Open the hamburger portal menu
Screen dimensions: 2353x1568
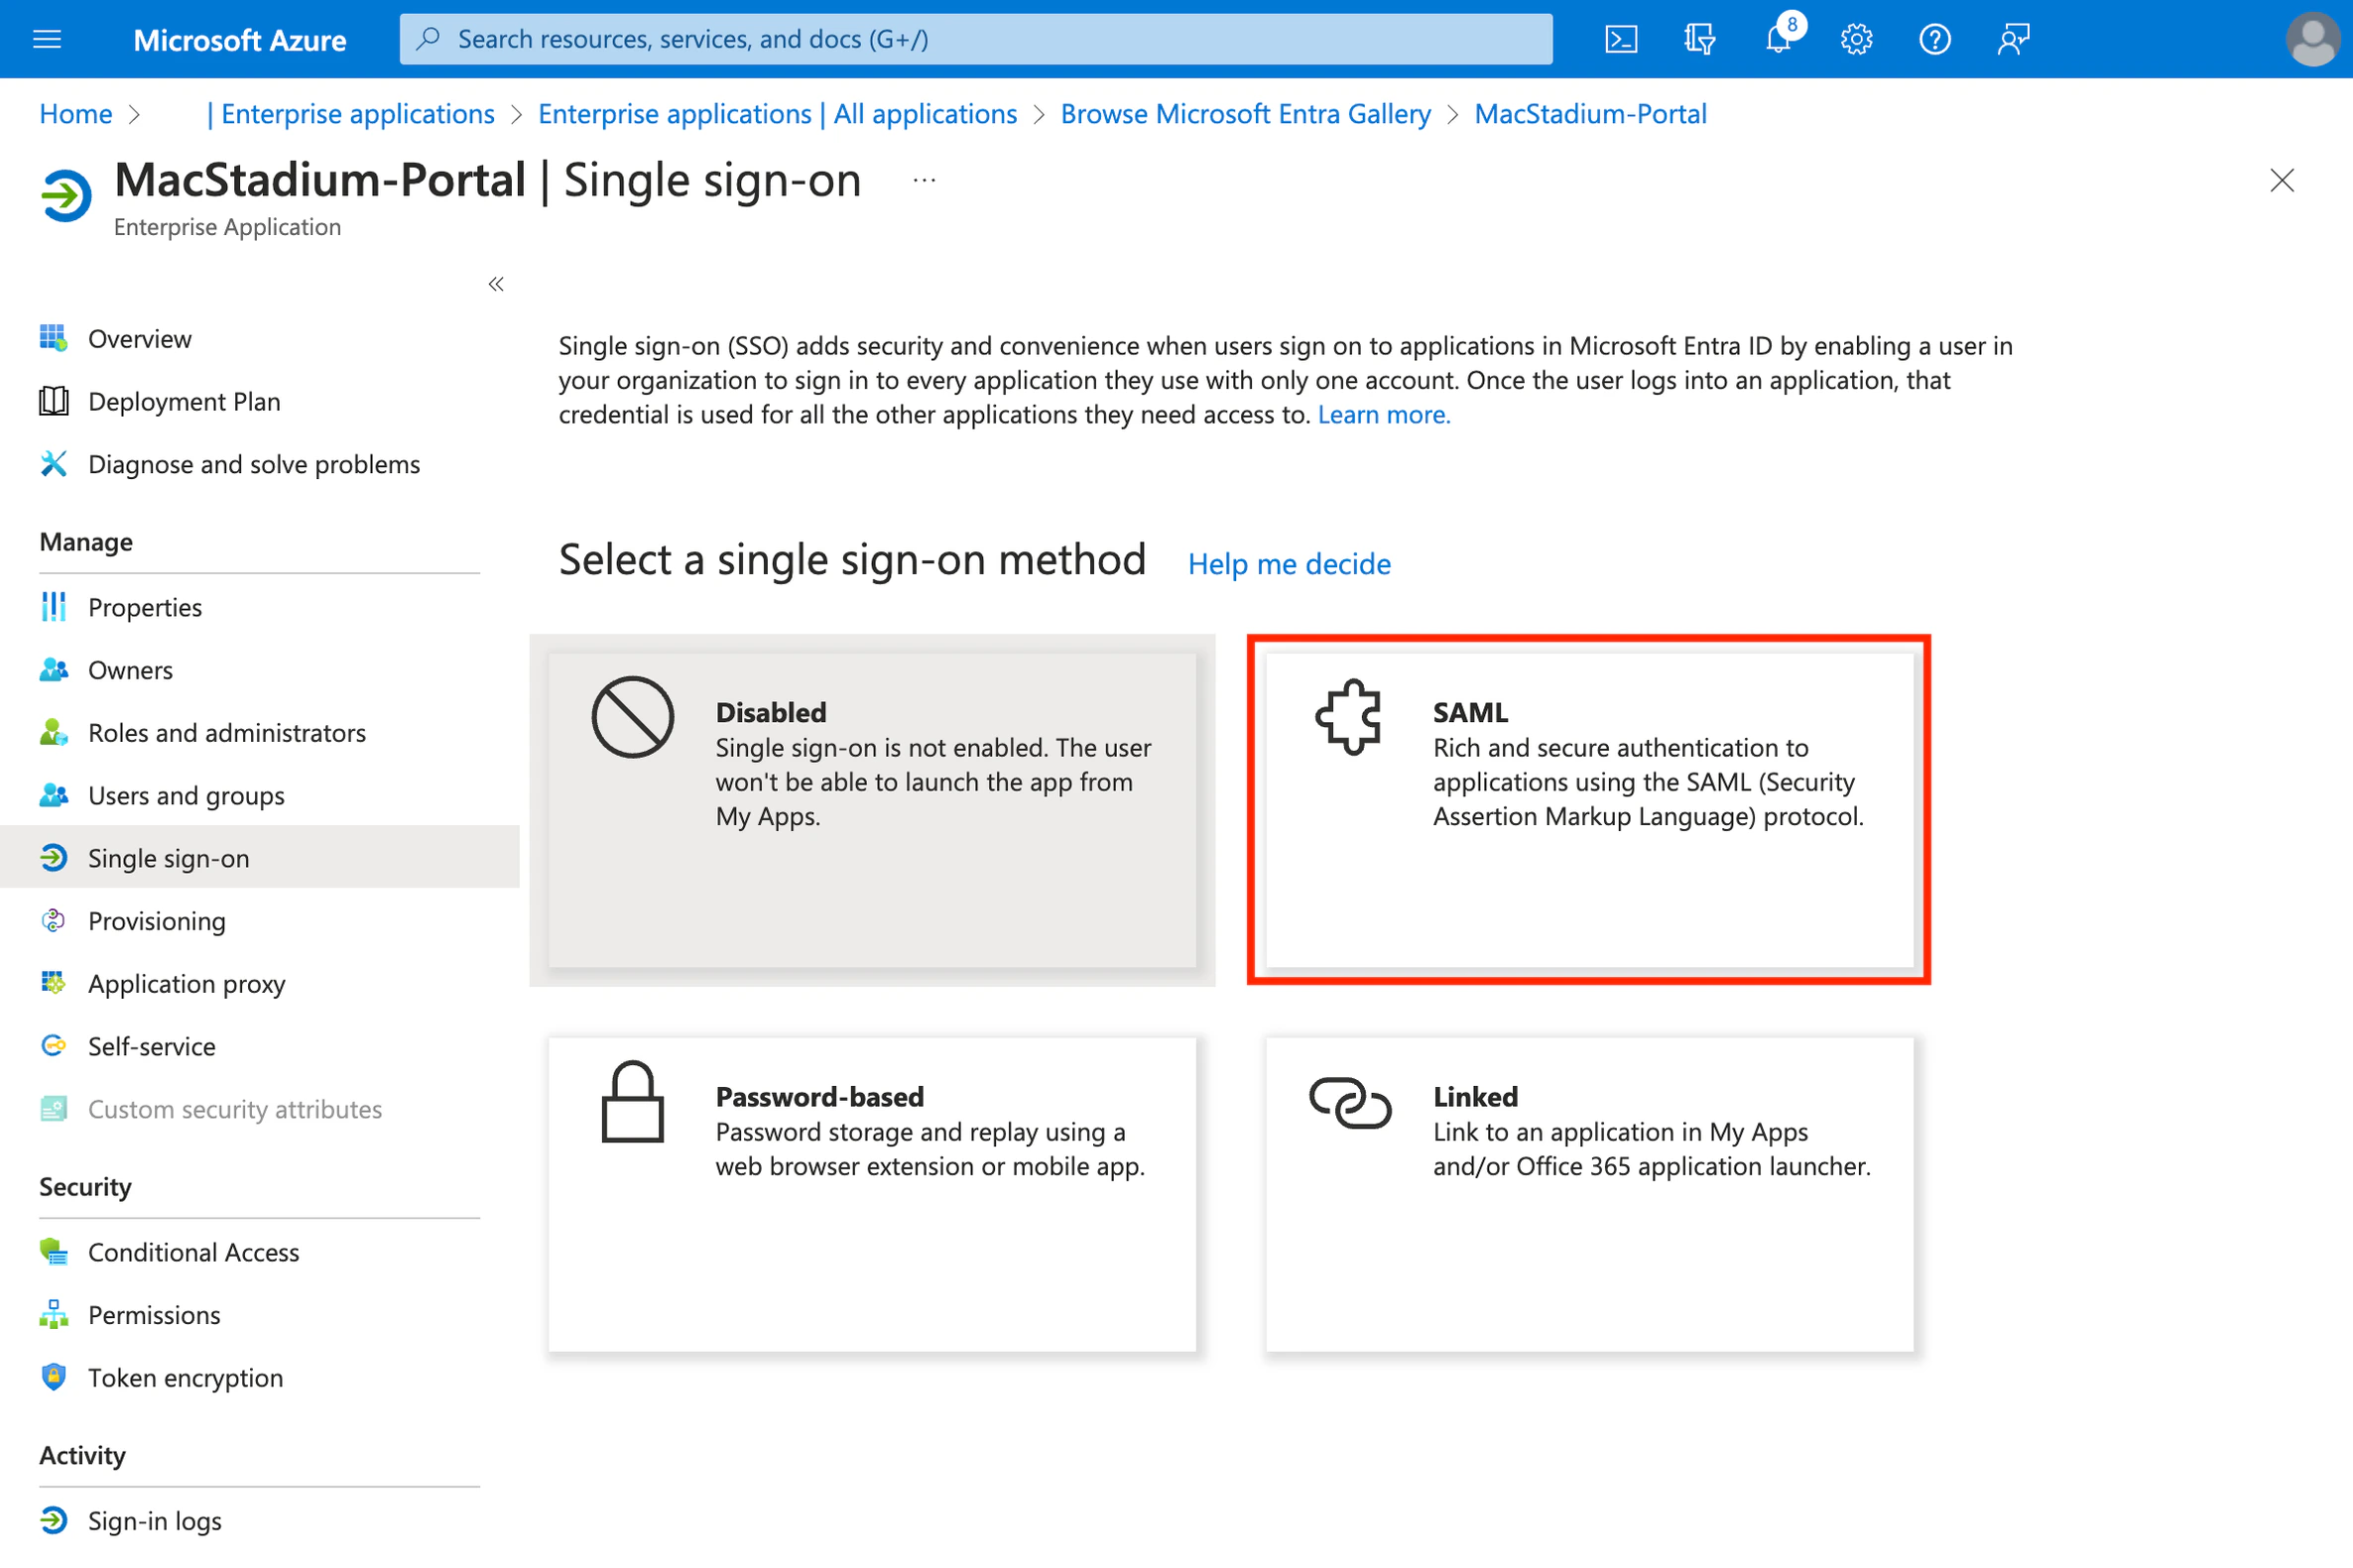(47, 39)
